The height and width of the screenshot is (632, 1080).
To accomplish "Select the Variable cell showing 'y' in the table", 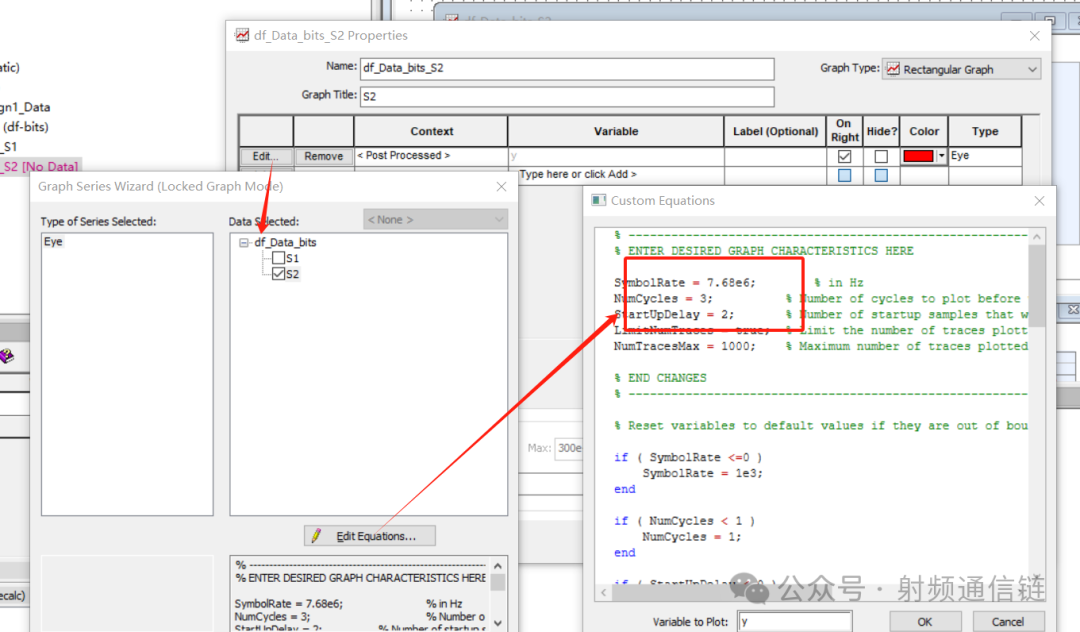I will click(616, 156).
